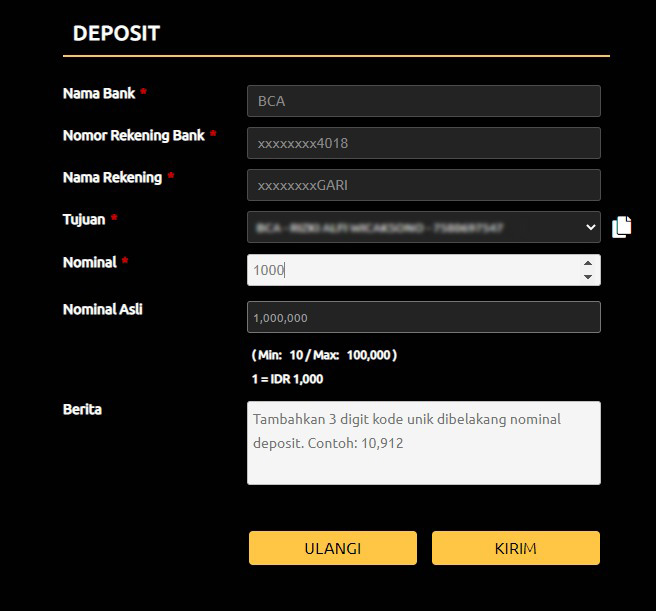Click the Tujuan field label
656x611 pixels.
(84, 219)
